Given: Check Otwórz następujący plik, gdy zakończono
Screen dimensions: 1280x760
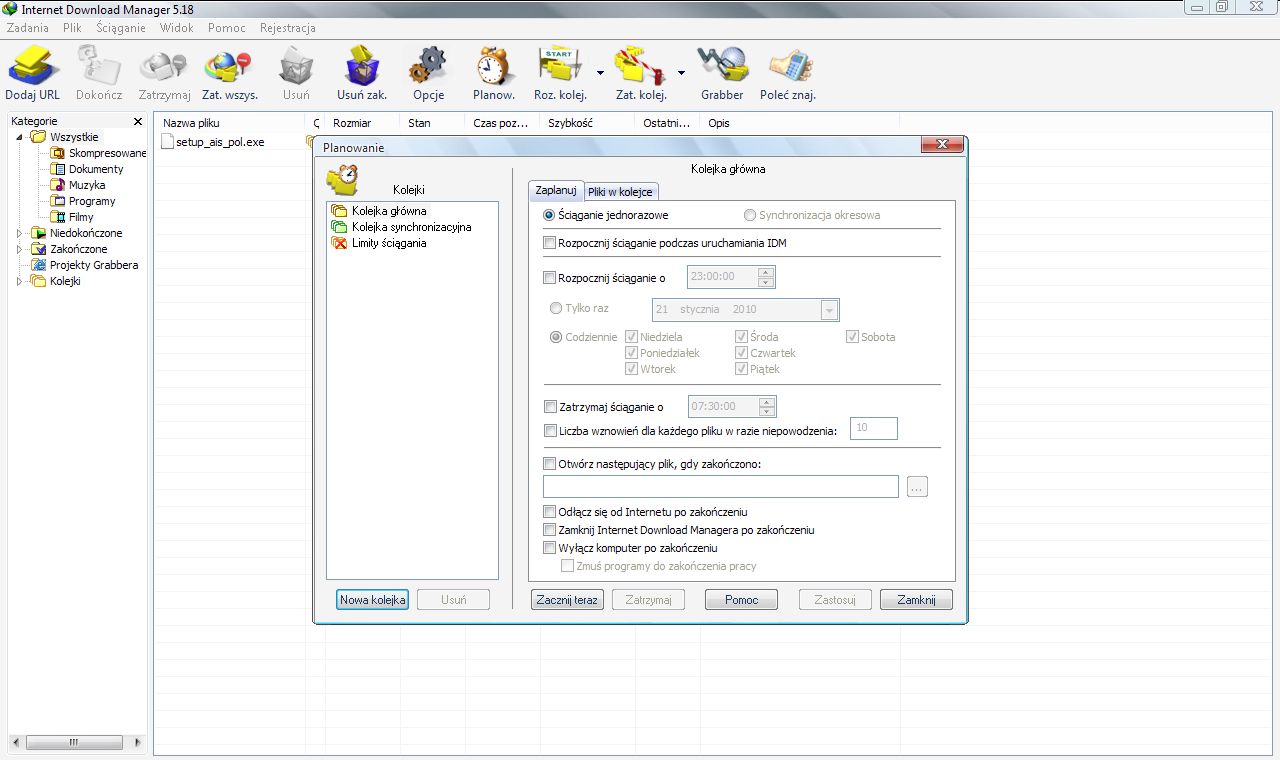Looking at the screenshot, I should pos(549,464).
